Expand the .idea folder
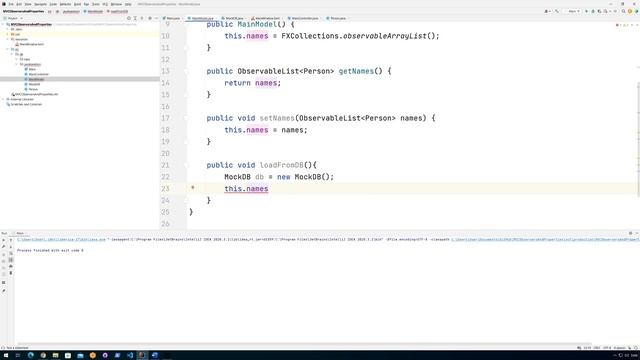The height and width of the screenshot is (360, 640). (x=8, y=29)
